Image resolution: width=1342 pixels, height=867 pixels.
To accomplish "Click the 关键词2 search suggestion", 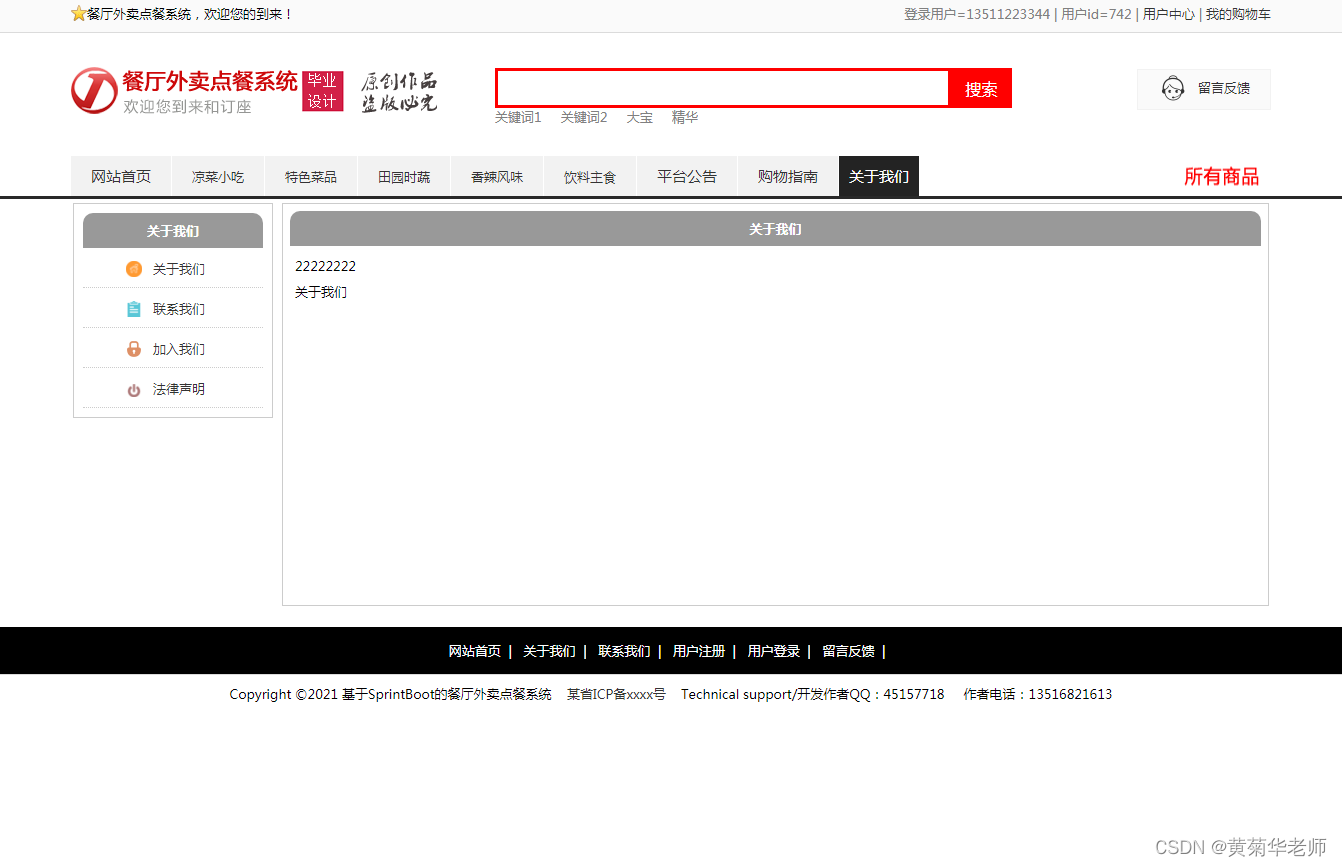I will (x=584, y=117).
